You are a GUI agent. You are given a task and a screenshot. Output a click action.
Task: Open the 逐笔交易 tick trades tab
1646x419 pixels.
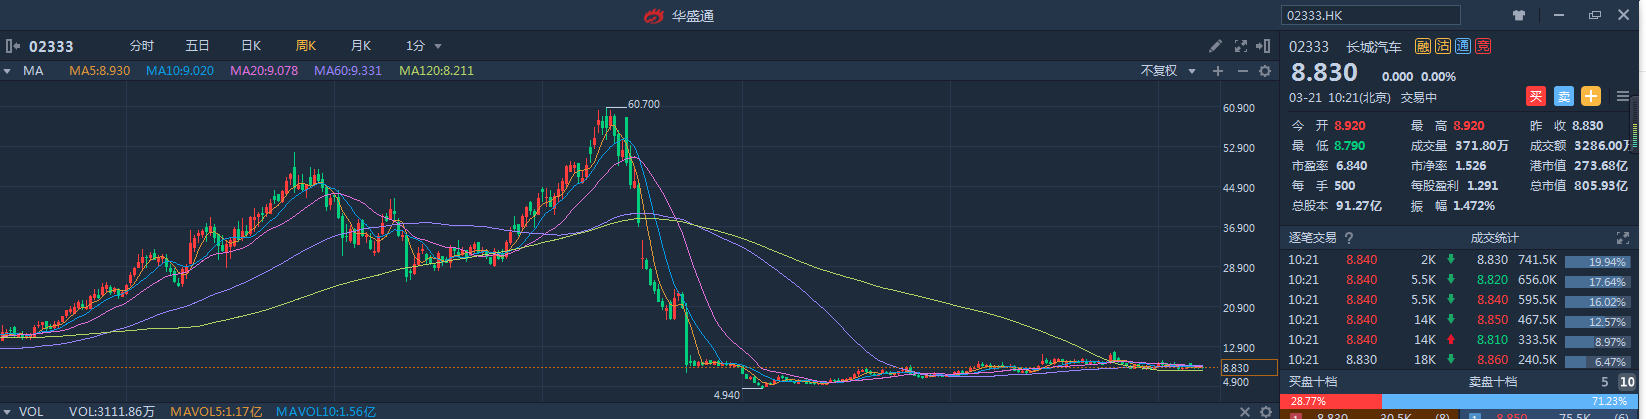tap(1313, 238)
